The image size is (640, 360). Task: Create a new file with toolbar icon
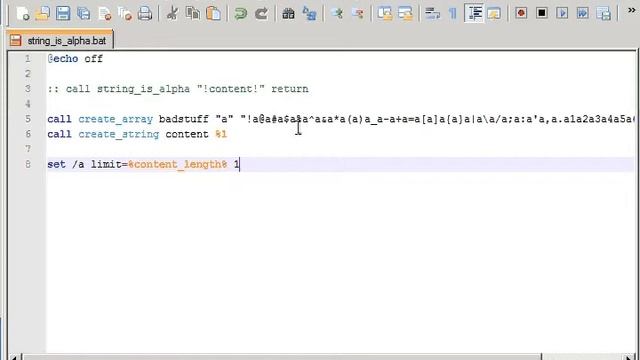click(x=23, y=13)
